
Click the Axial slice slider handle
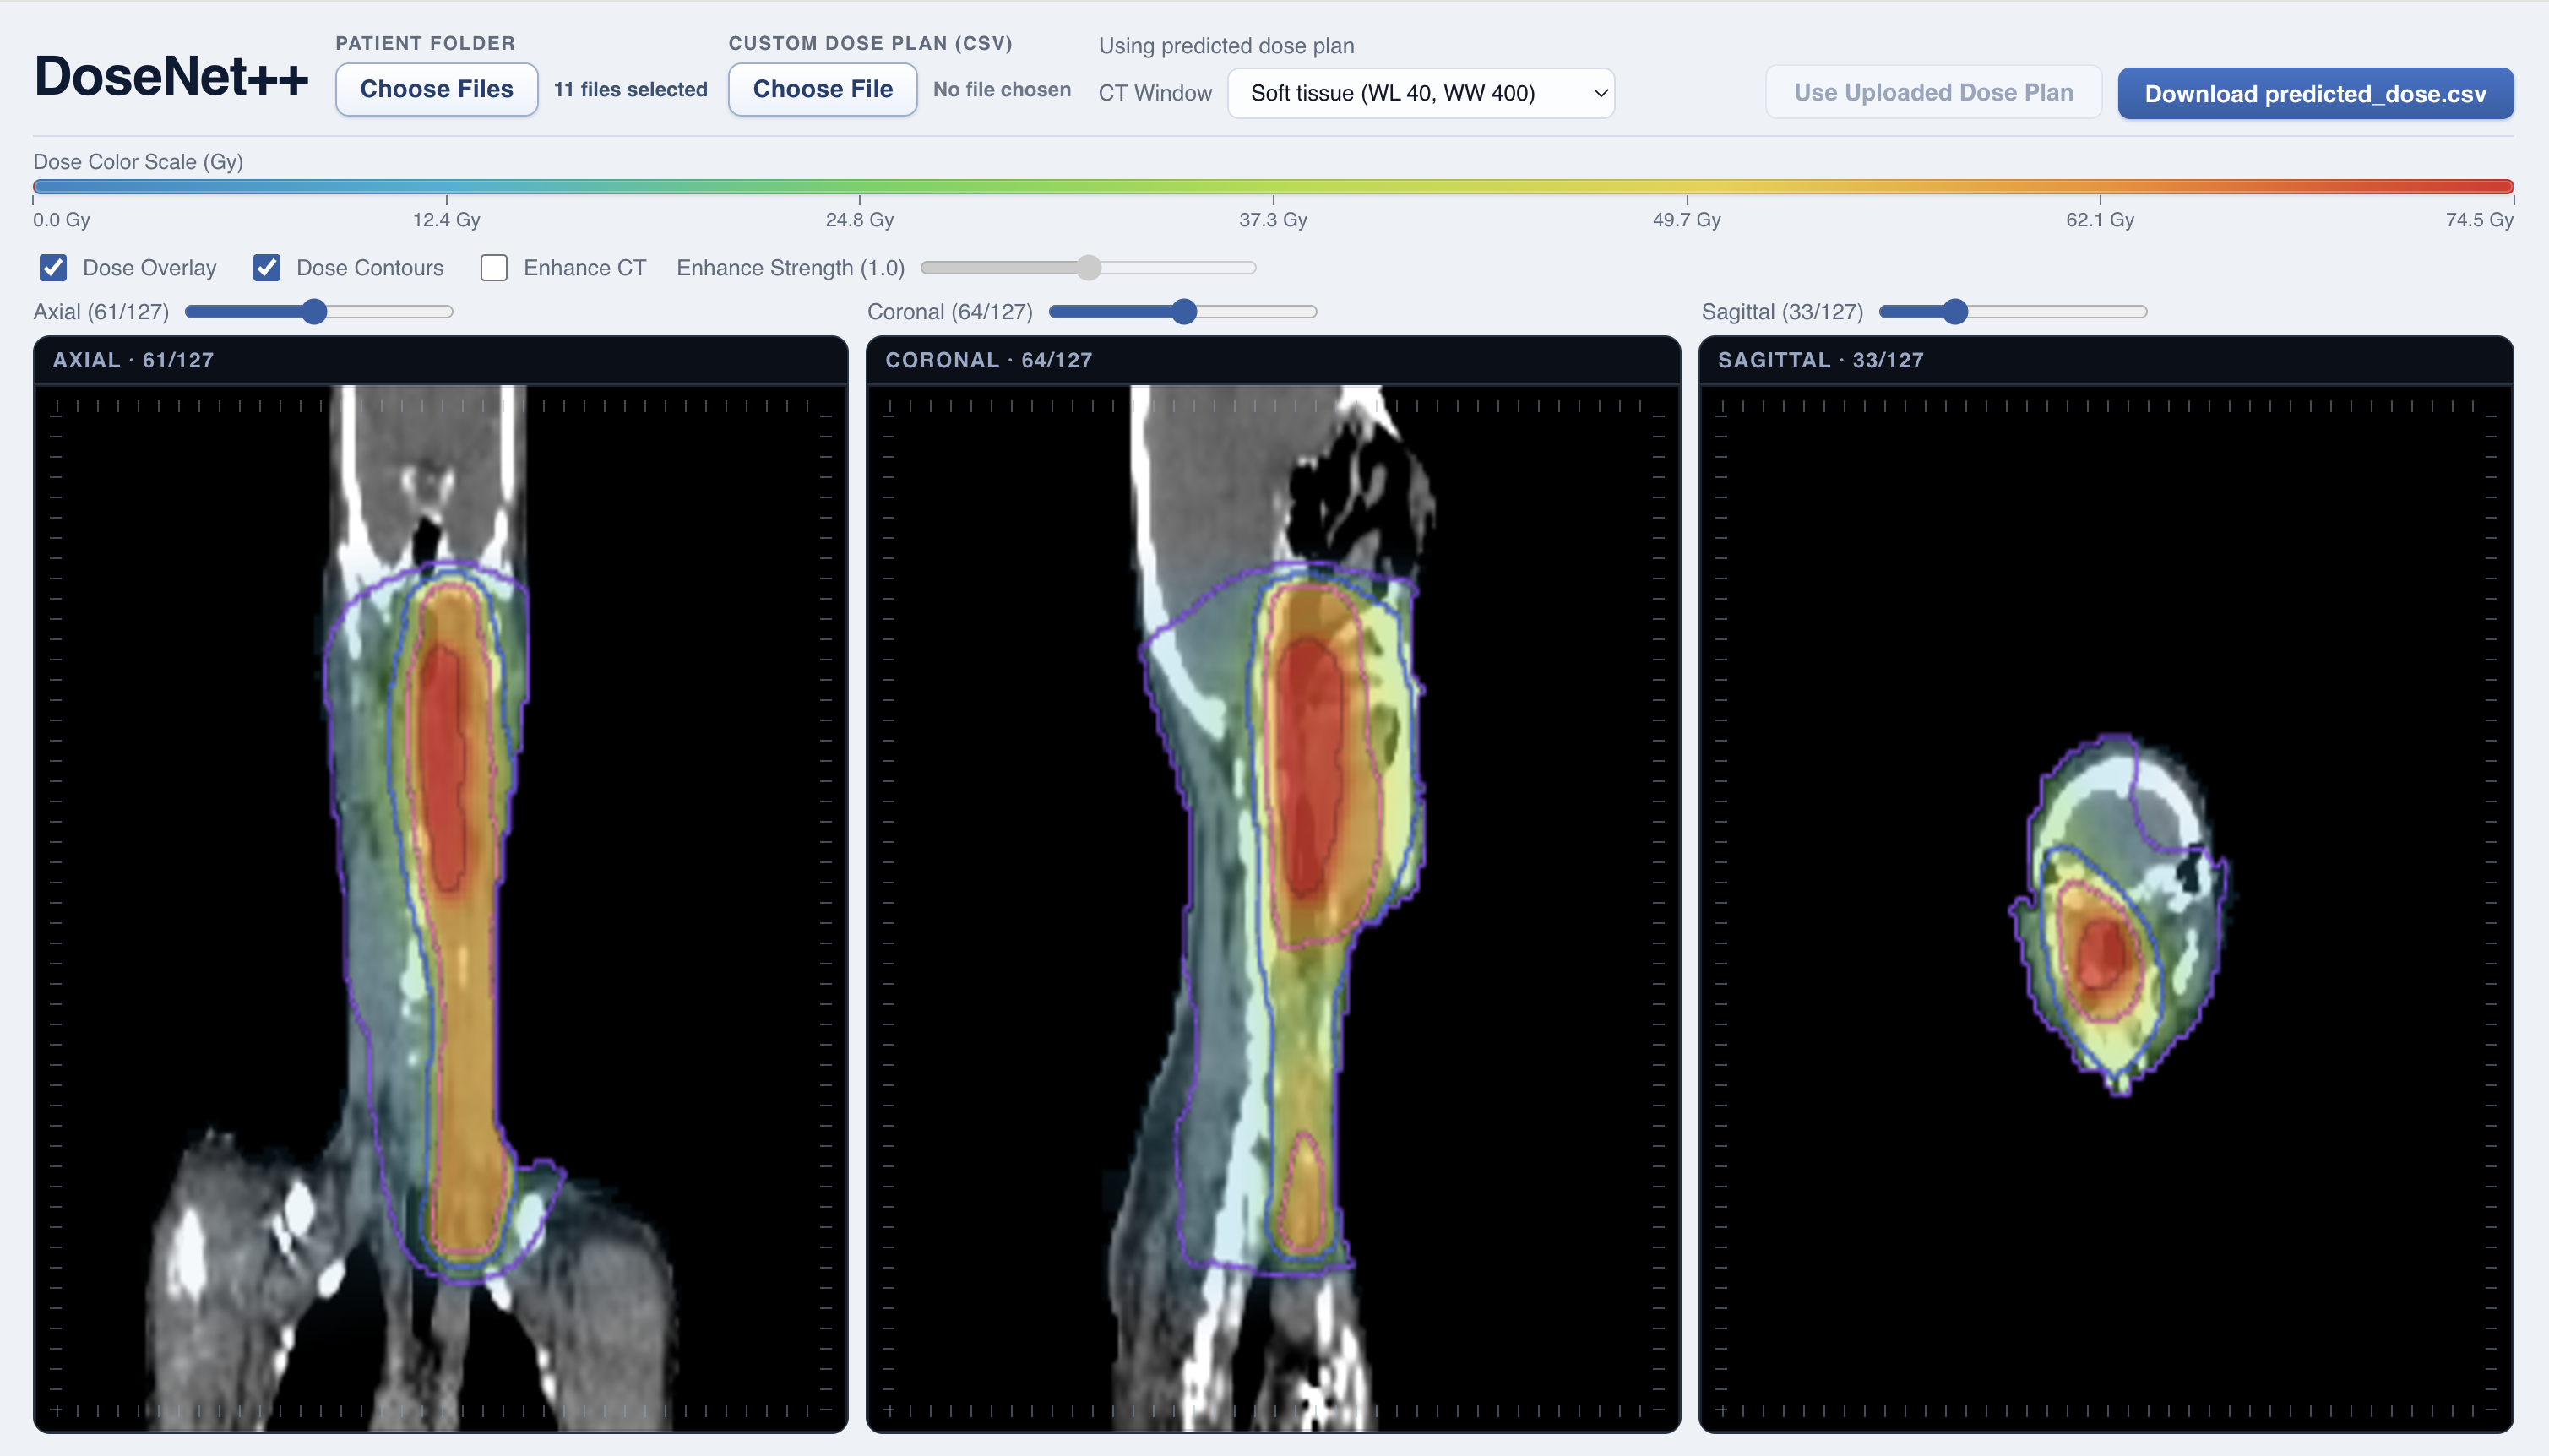pos(314,312)
